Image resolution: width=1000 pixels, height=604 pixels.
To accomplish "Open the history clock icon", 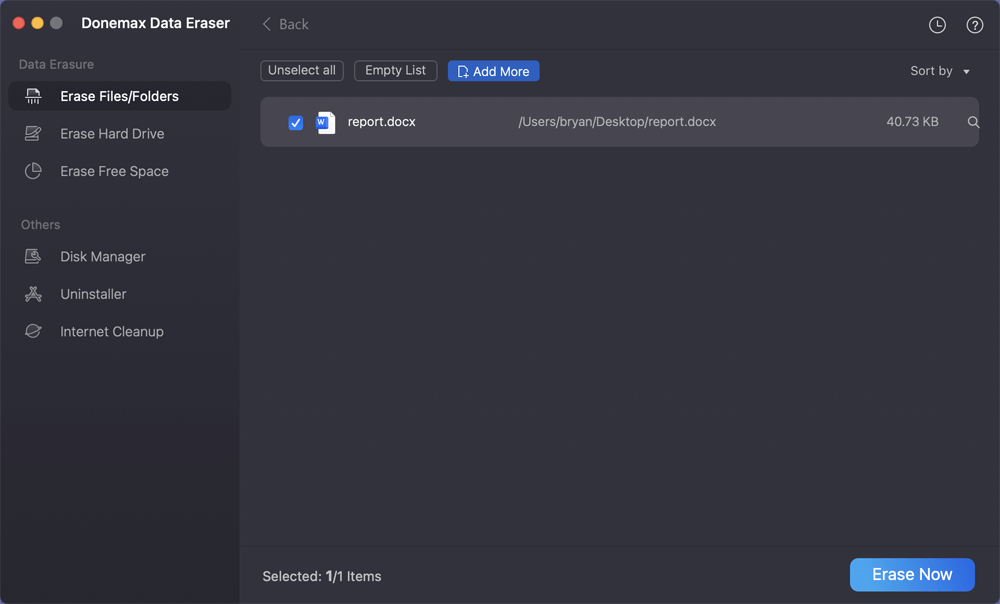I will click(937, 24).
